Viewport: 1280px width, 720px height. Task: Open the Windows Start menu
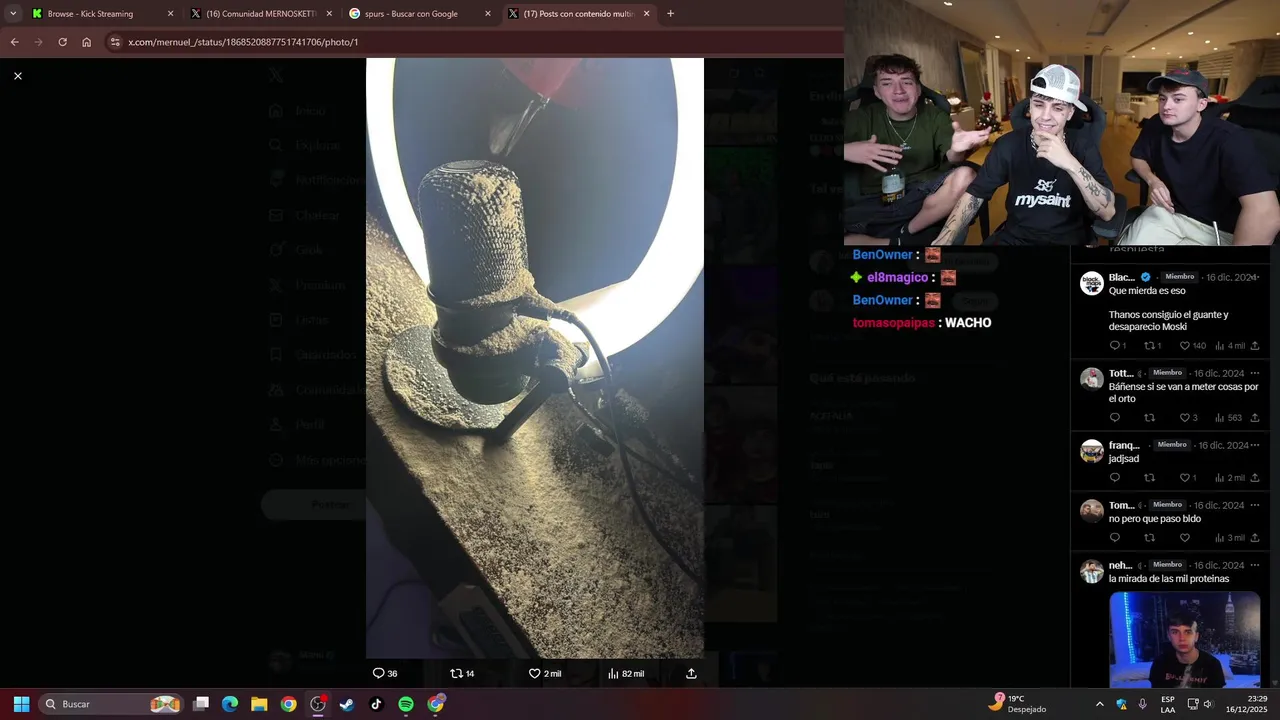tap(21, 704)
